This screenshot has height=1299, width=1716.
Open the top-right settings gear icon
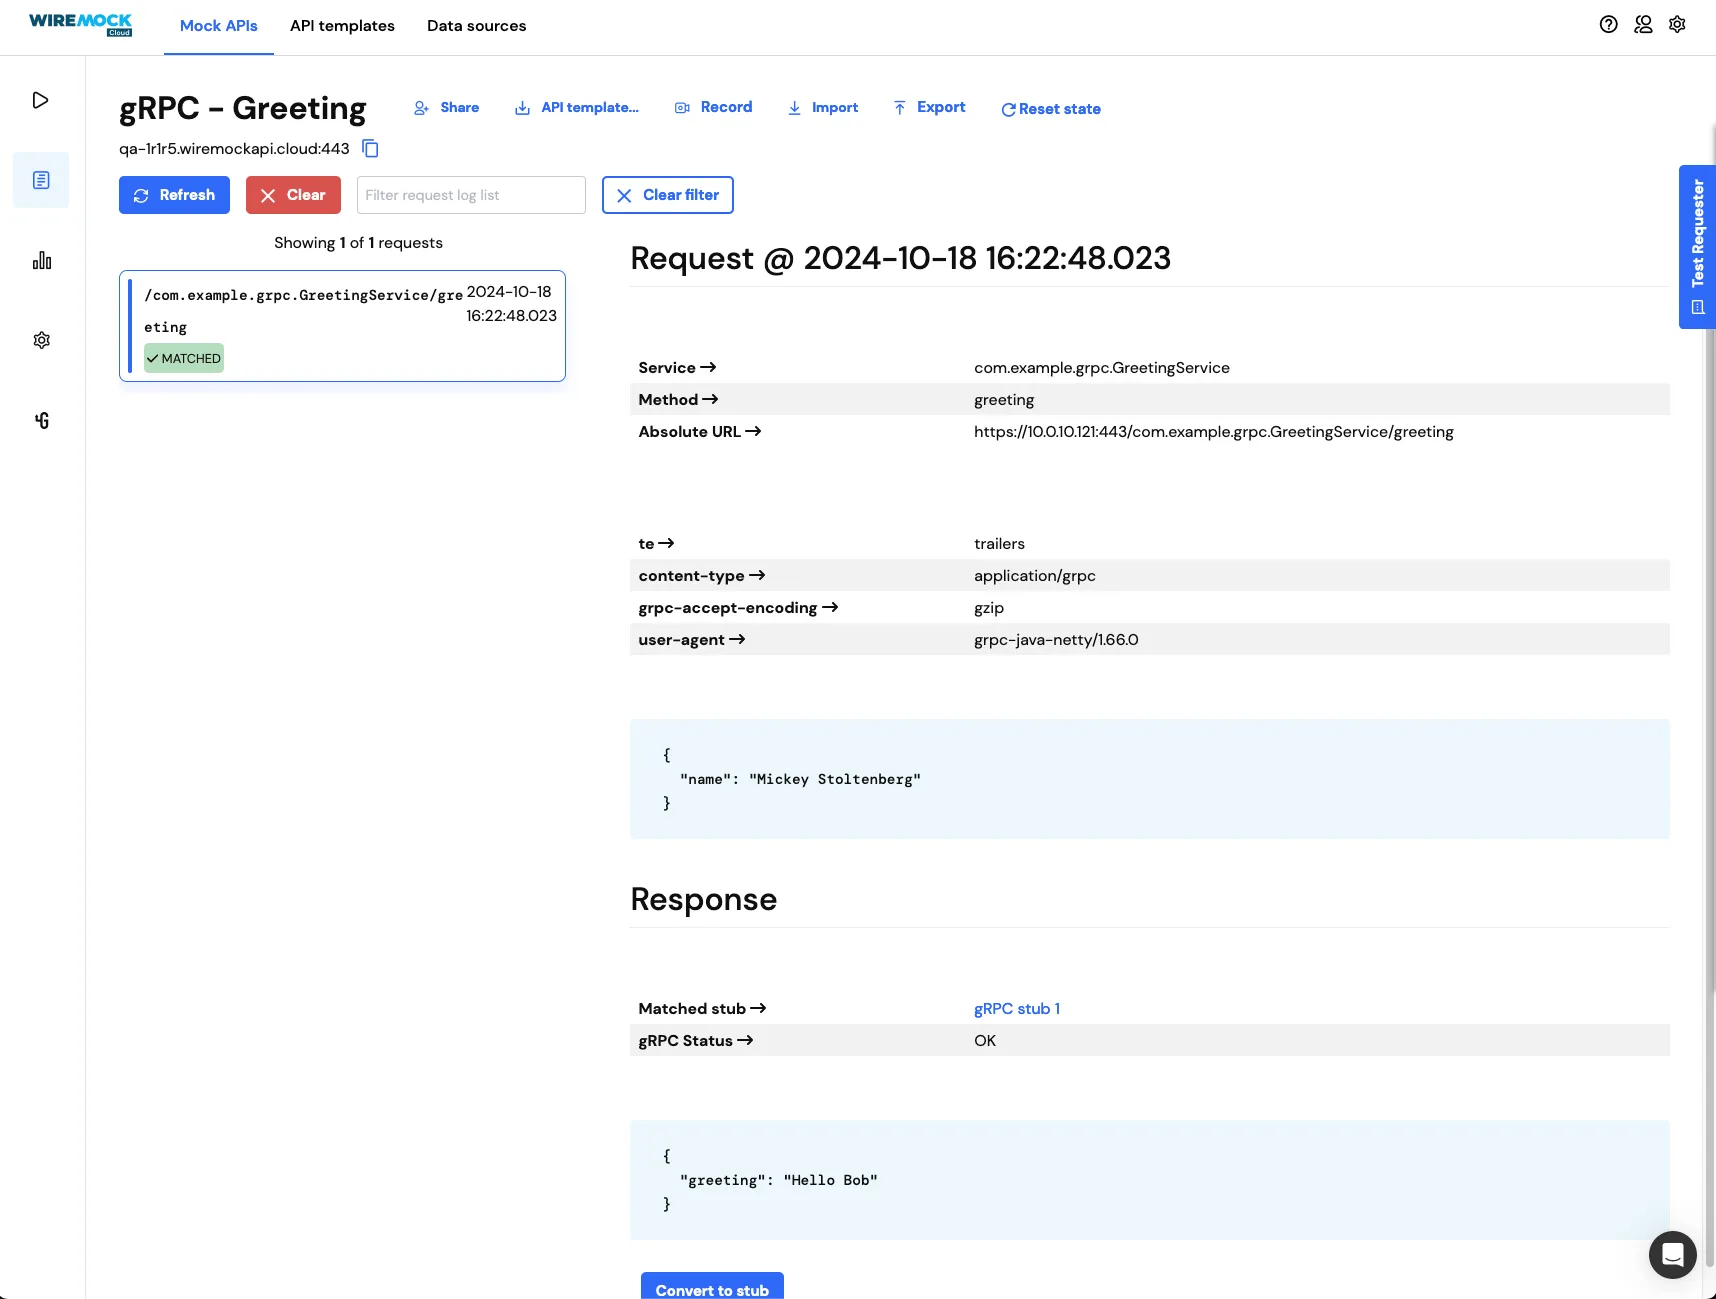(x=1677, y=25)
